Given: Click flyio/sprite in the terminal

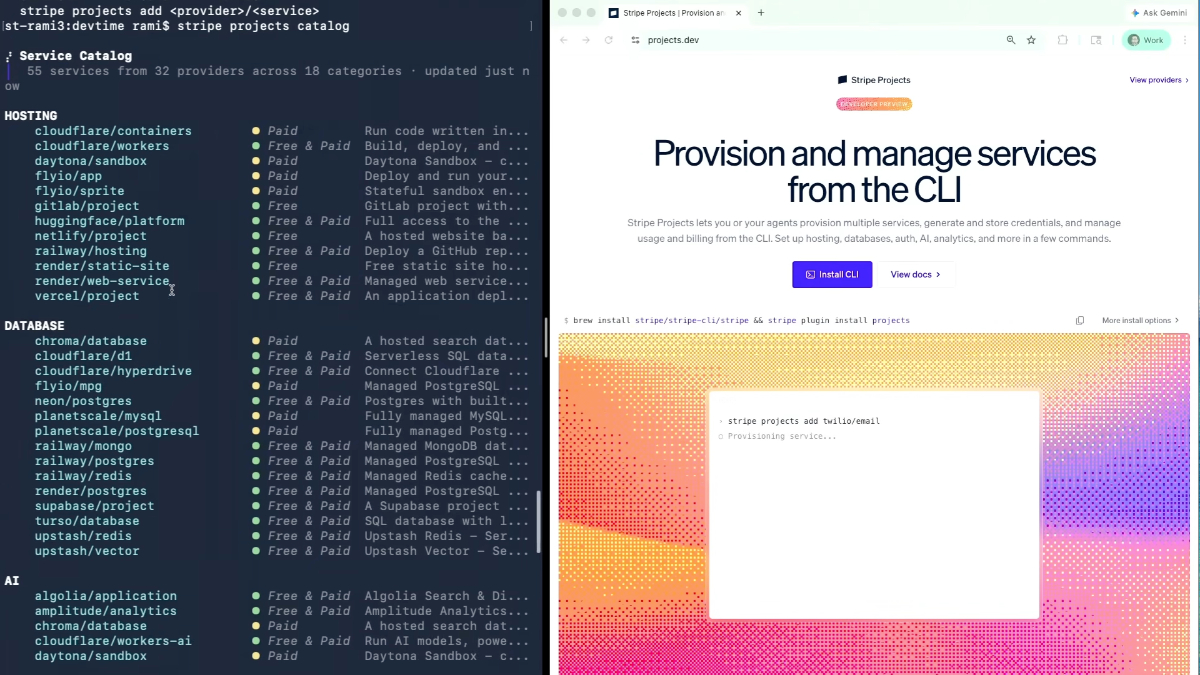Looking at the screenshot, I should pyautogui.click(x=80, y=191).
